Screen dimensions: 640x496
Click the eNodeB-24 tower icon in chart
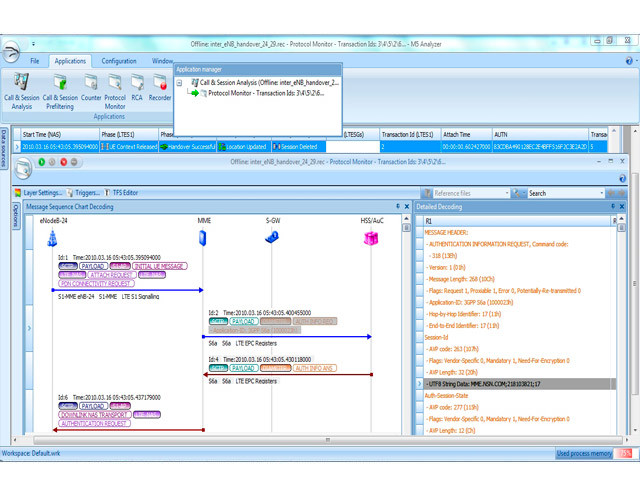(x=51, y=238)
